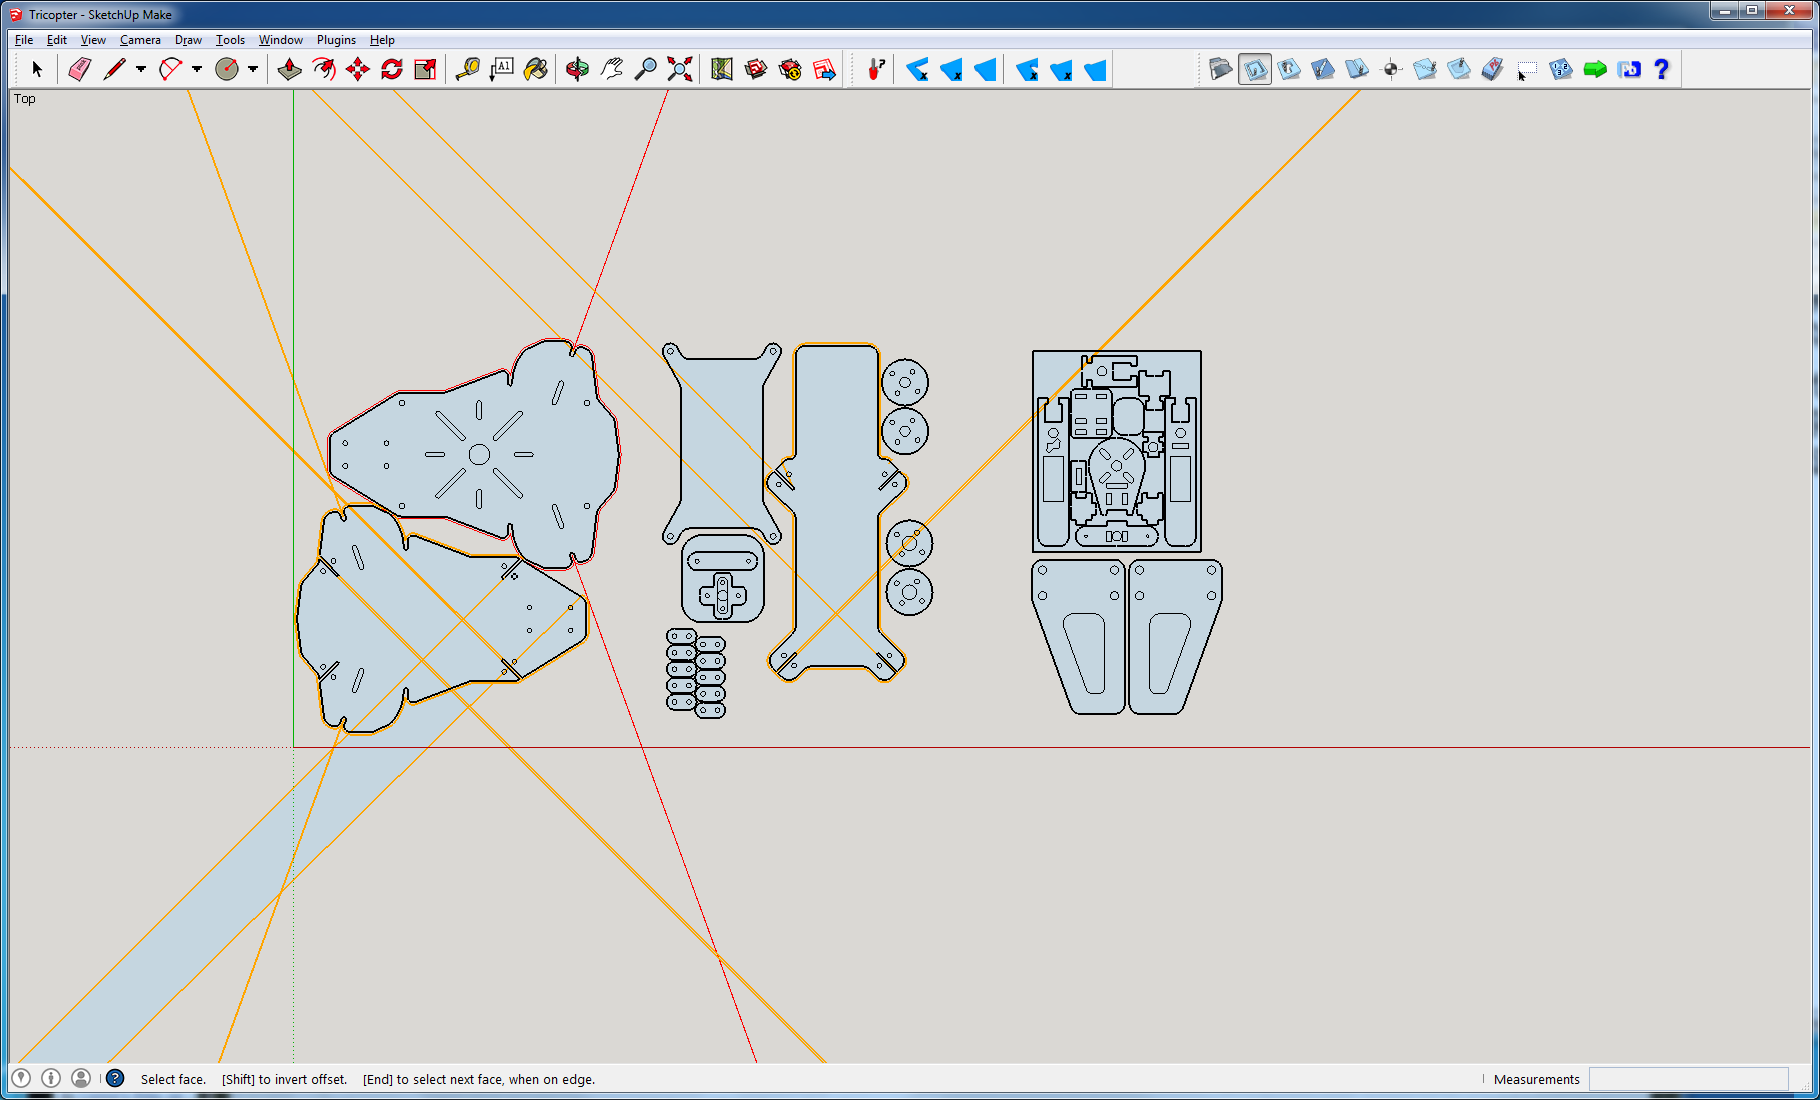This screenshot has height=1100, width=1820.
Task: Click the Measurements input box
Action: [x=1688, y=1079]
